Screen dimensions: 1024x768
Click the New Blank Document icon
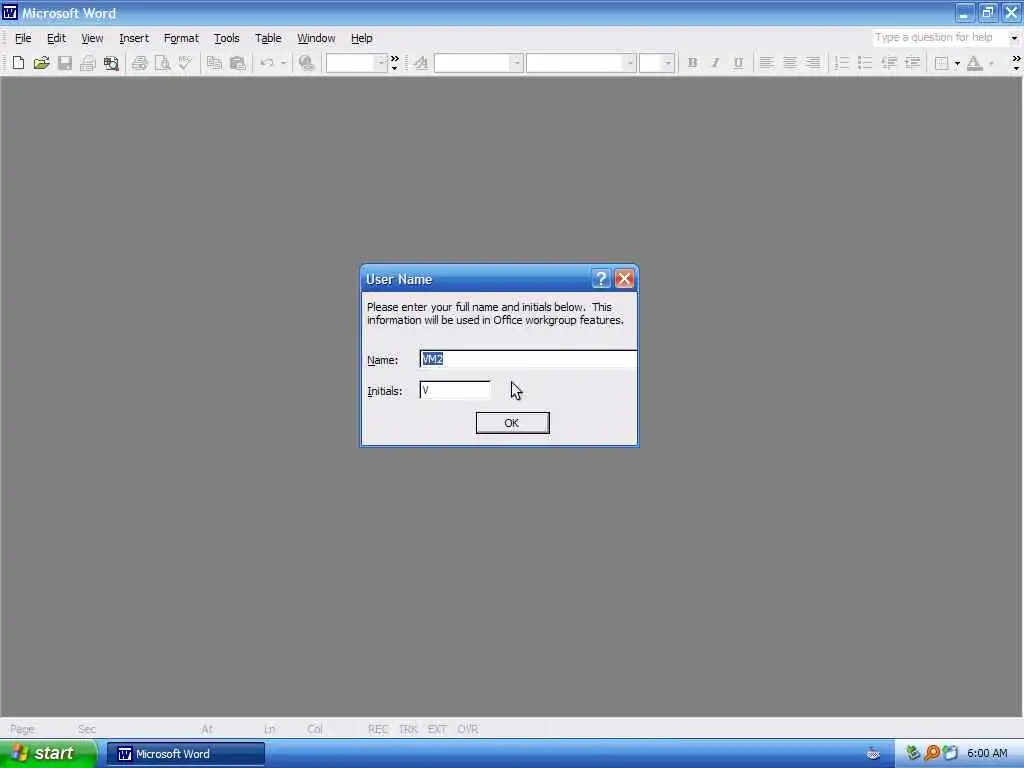[18, 63]
